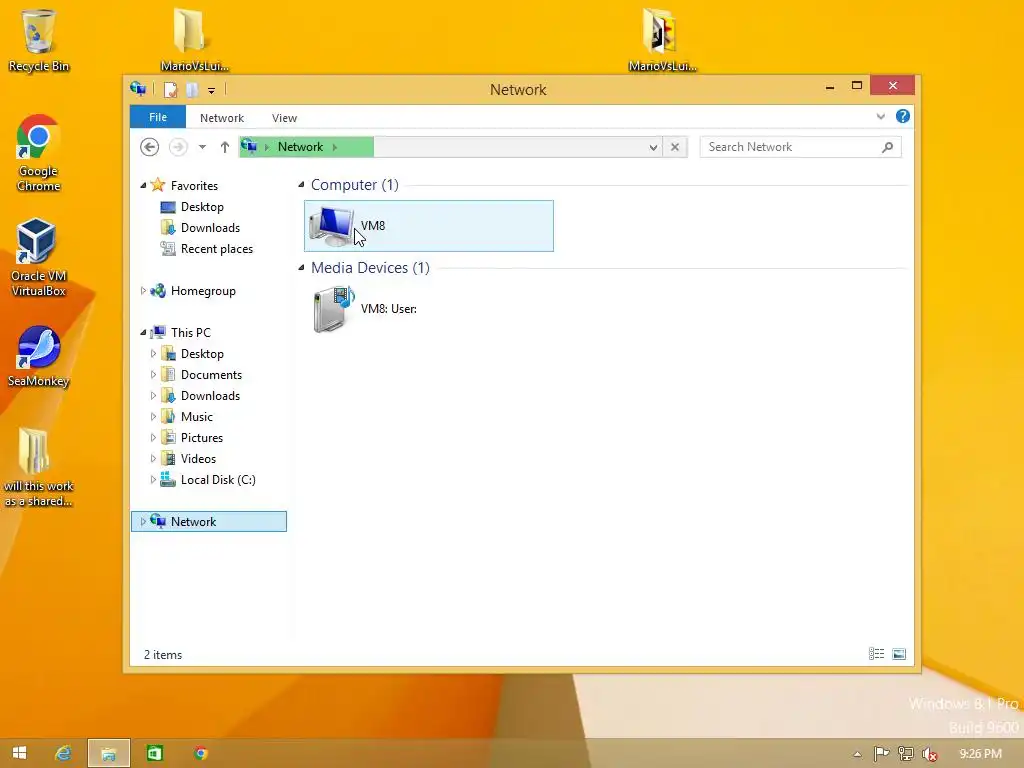Collapse the Computer (1) group
This screenshot has width=1024, height=768.
[301, 185]
